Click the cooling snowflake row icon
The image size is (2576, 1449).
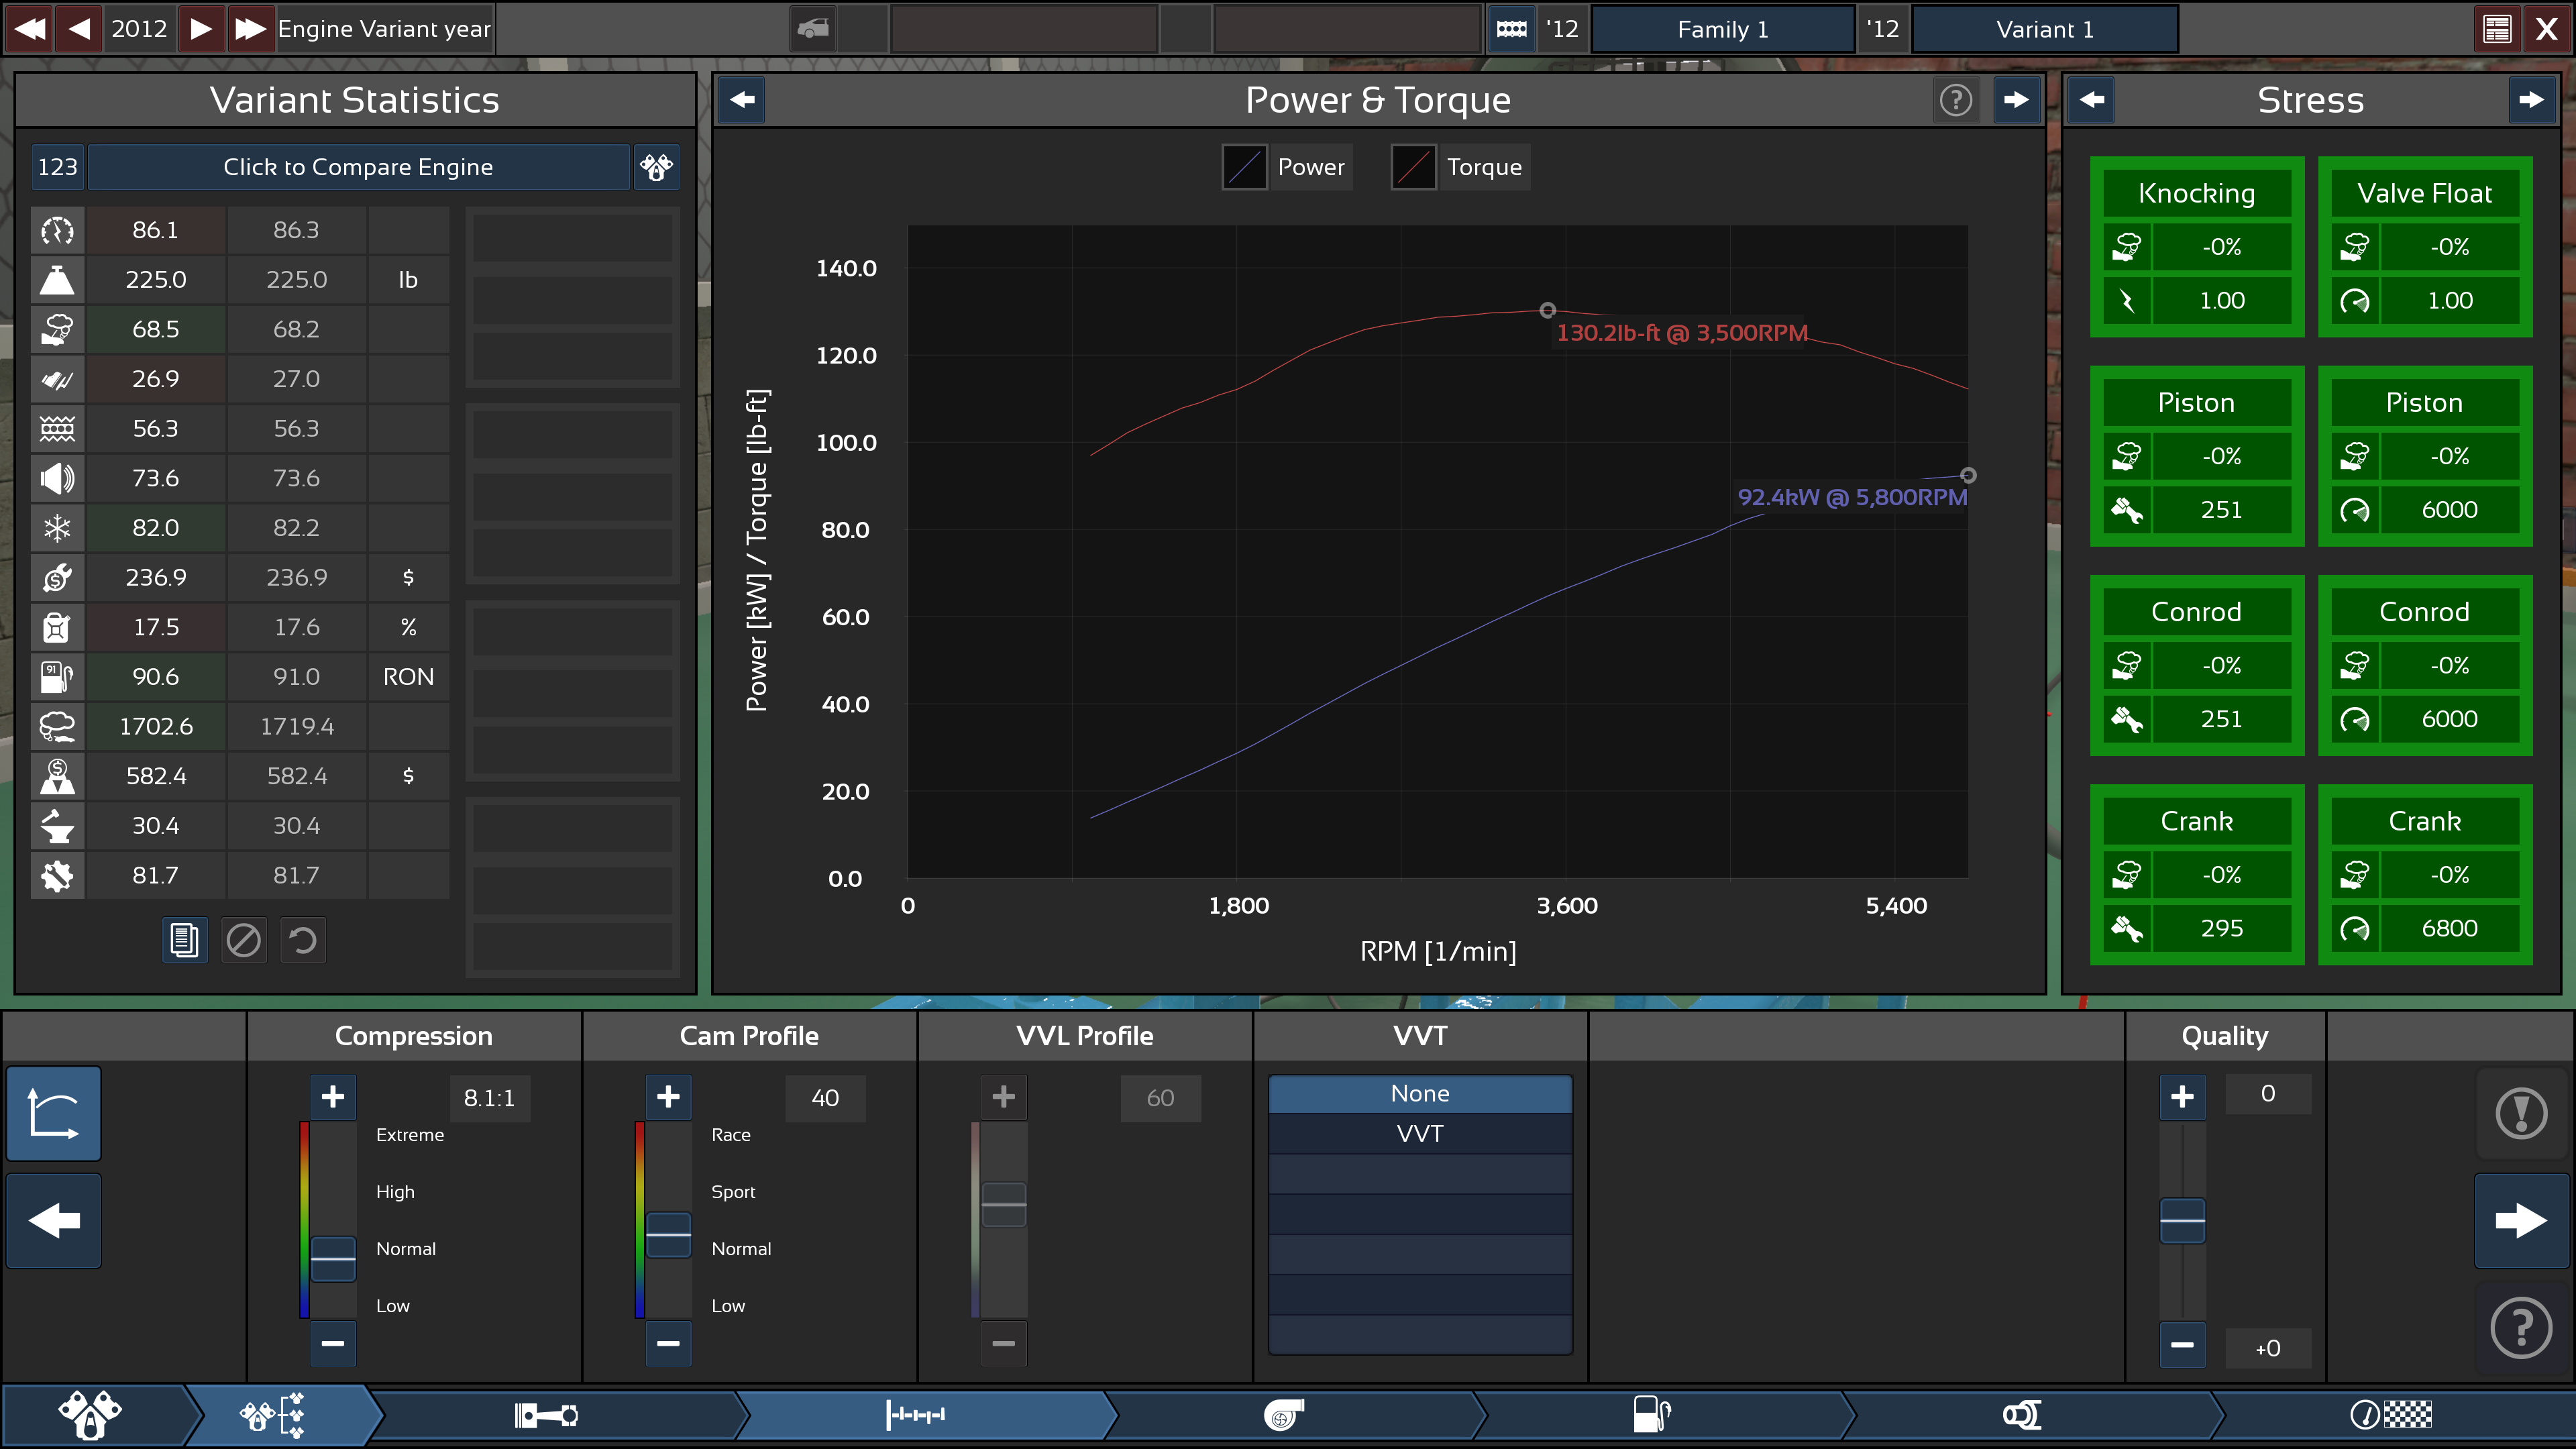57,528
